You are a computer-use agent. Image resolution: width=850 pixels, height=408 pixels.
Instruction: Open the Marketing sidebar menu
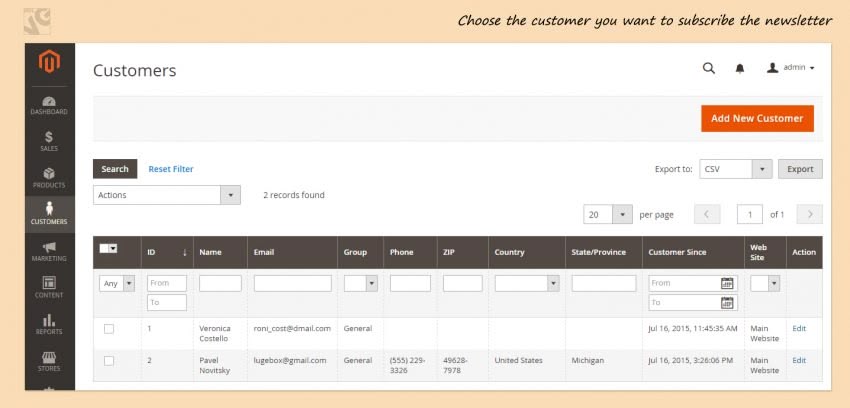(49, 251)
